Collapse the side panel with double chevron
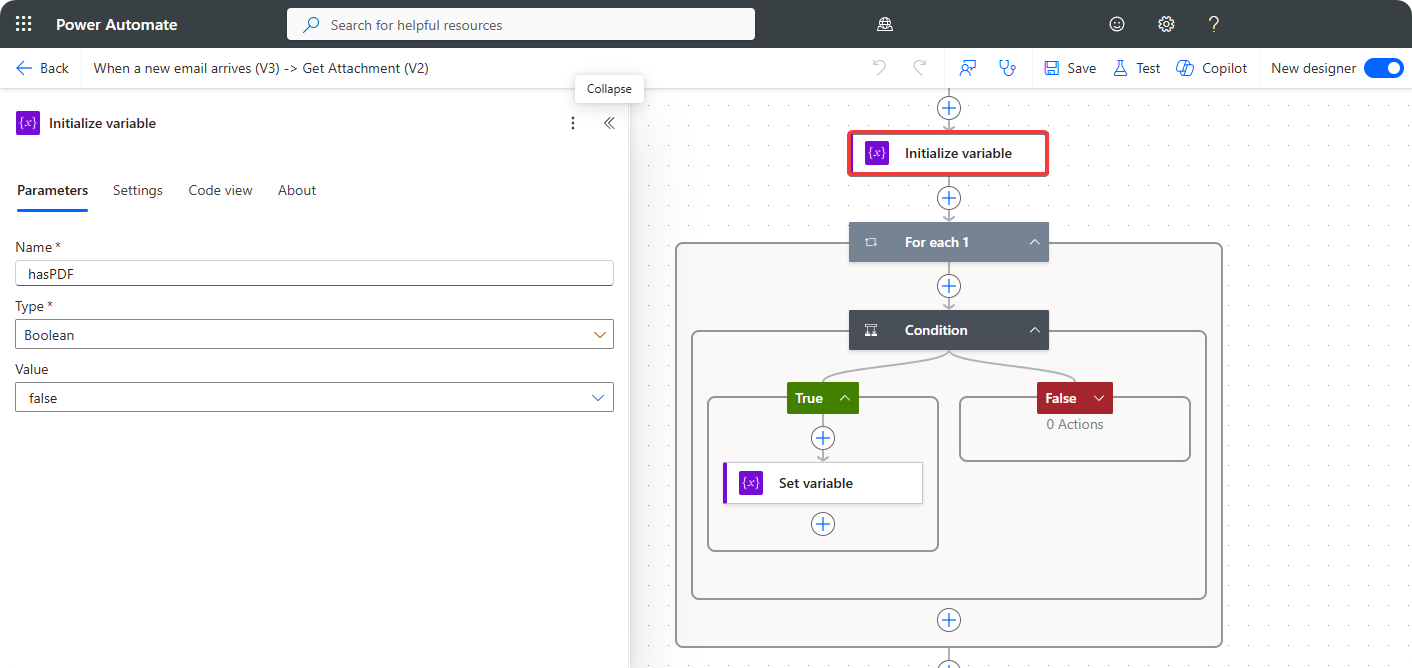 609,123
